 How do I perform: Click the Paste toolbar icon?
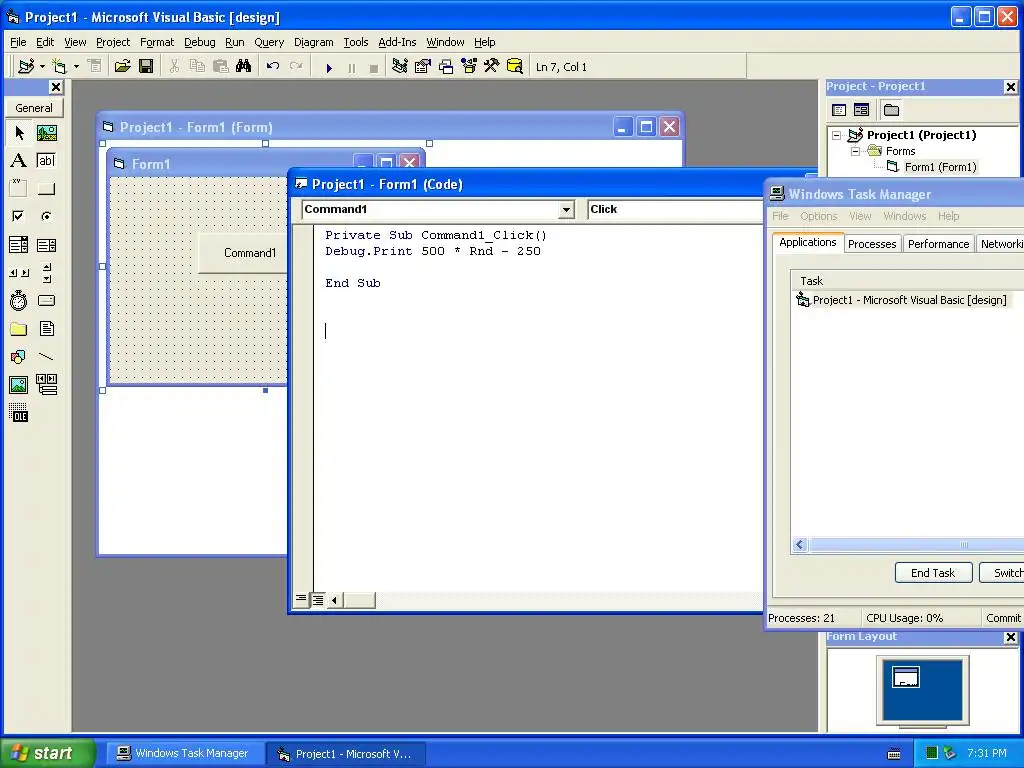221,67
